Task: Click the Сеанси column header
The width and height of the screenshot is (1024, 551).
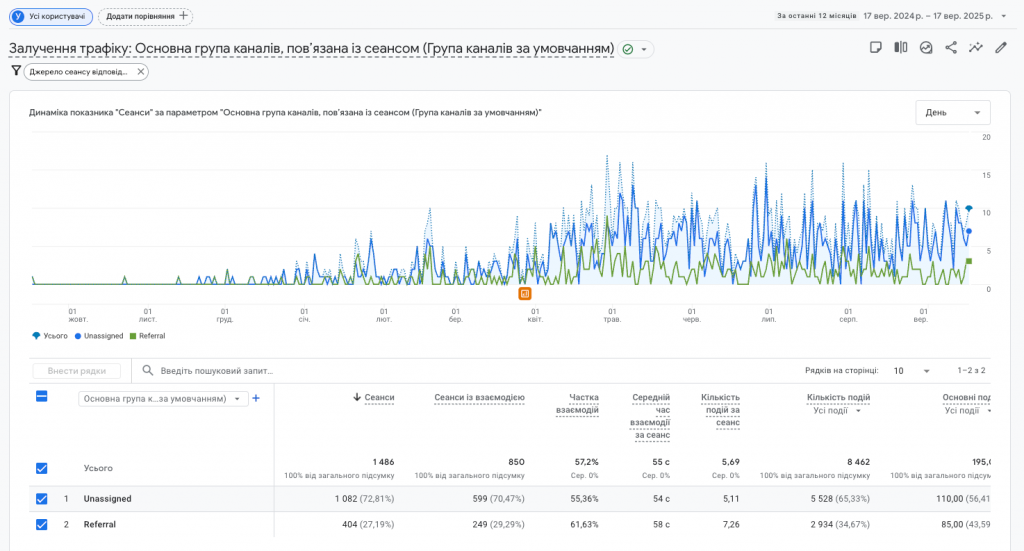Action: [379, 398]
